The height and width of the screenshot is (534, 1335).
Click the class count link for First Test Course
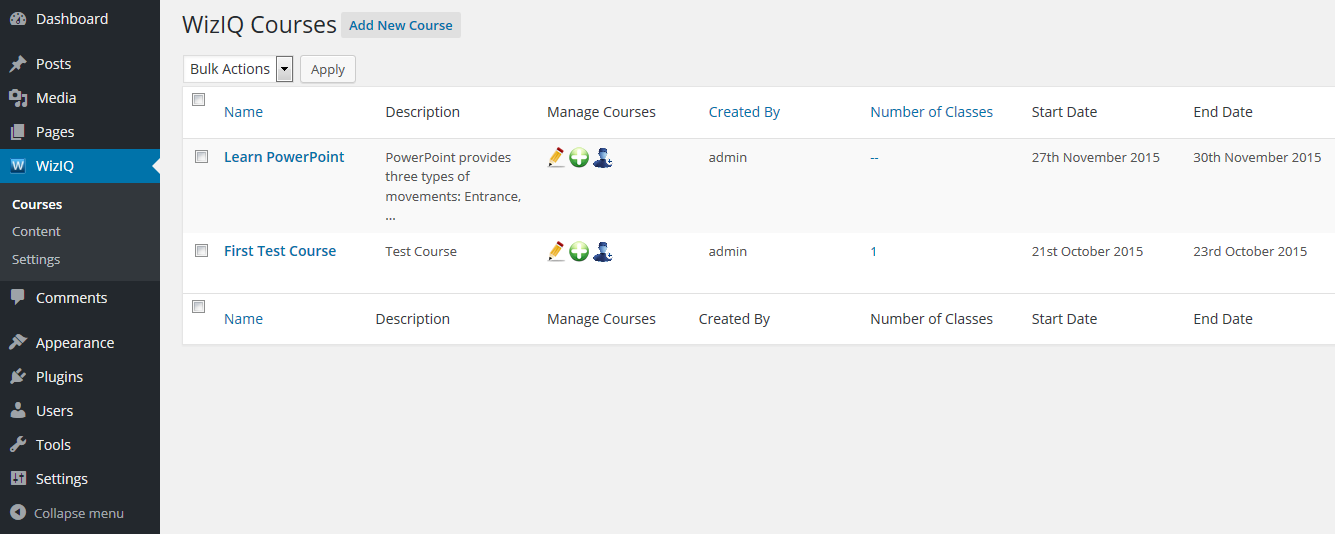click(x=873, y=252)
